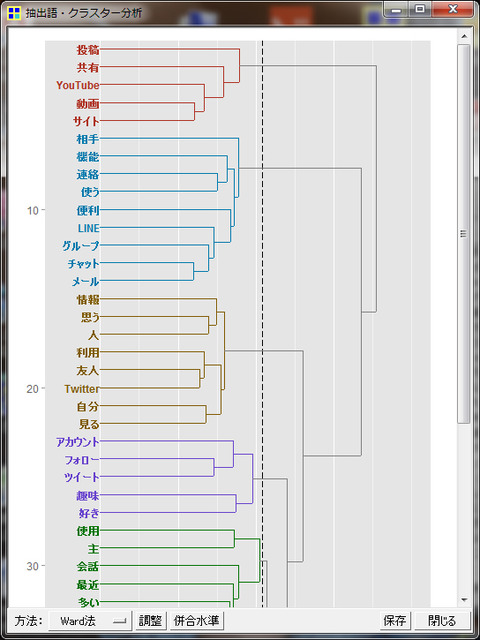Maximize the 抽出語・クラスター分析 window
The height and width of the screenshot is (640, 480).
pos(419,9)
